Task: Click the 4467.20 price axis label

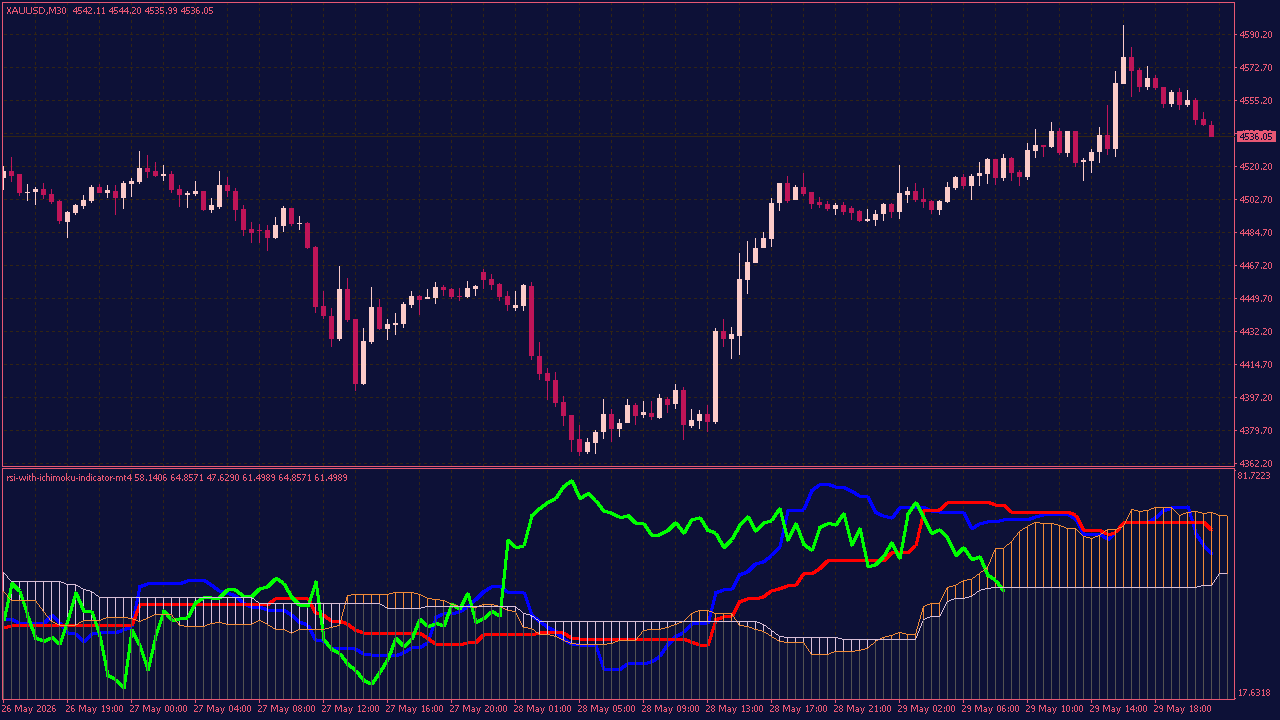Action: [1255, 266]
